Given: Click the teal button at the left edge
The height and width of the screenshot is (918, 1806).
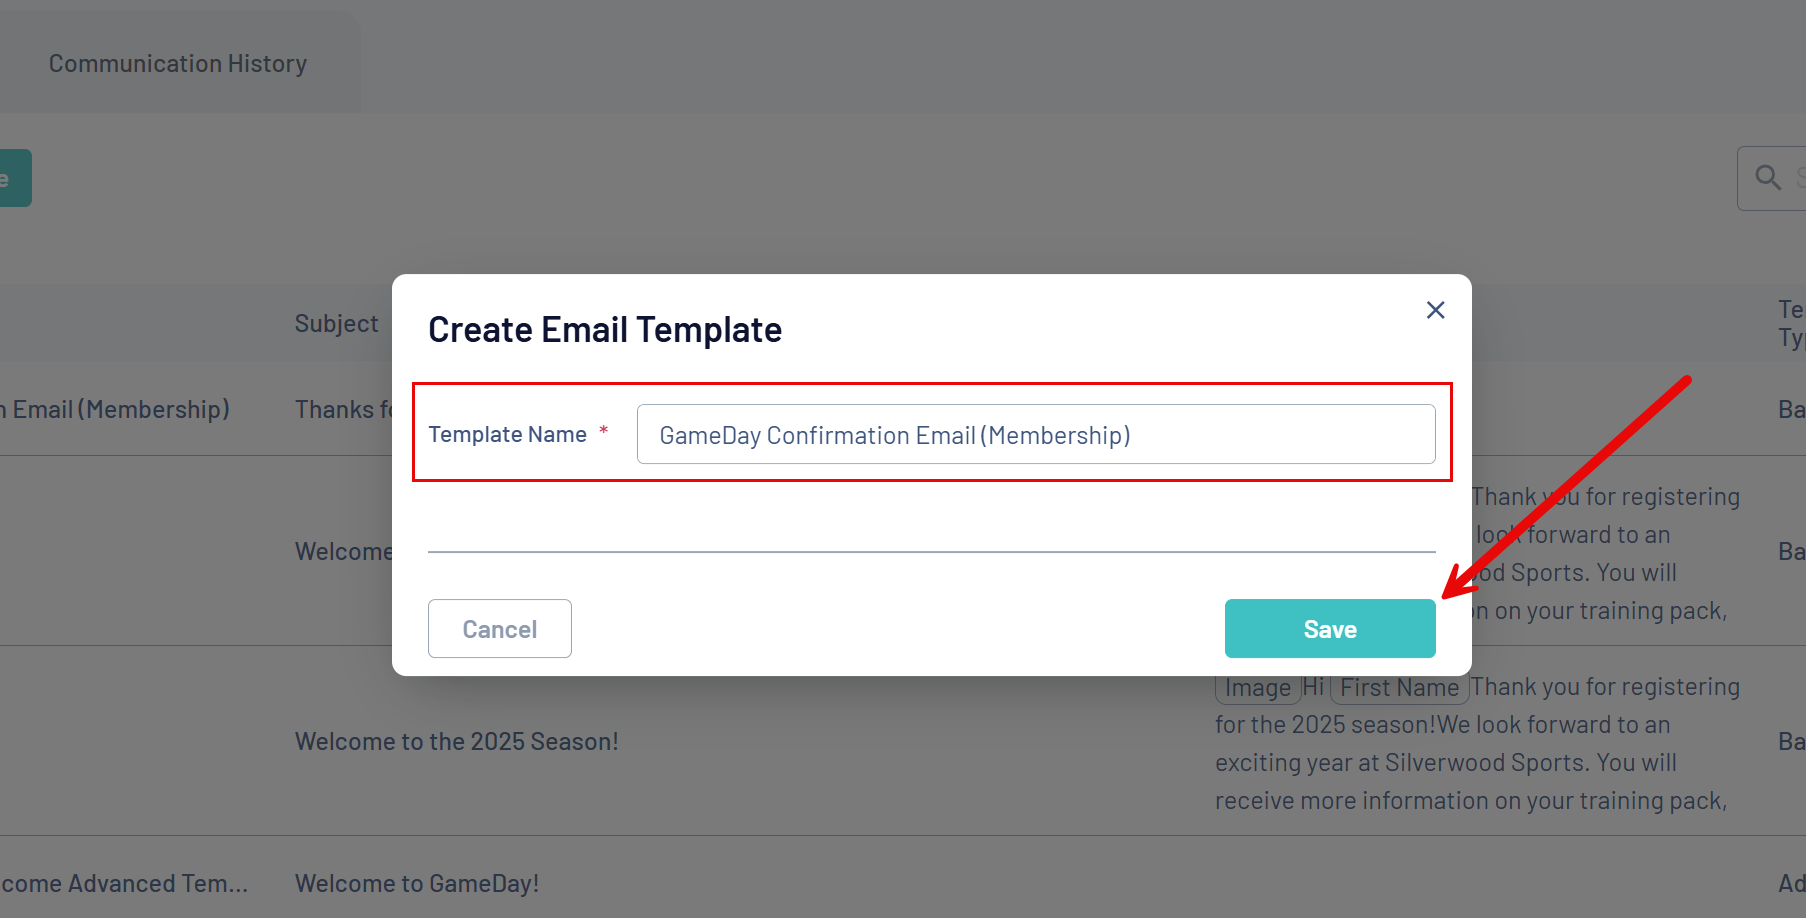Looking at the screenshot, I should point(14,178).
